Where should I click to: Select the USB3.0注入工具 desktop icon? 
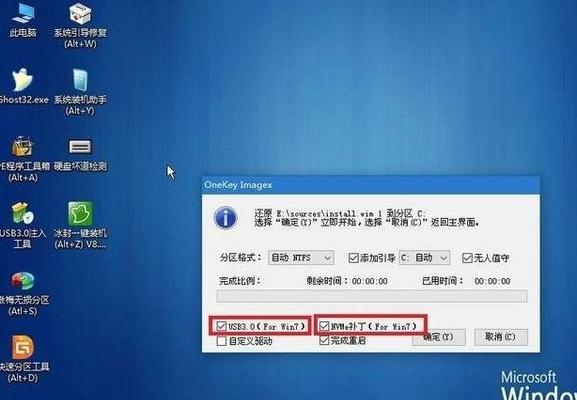coord(22,225)
